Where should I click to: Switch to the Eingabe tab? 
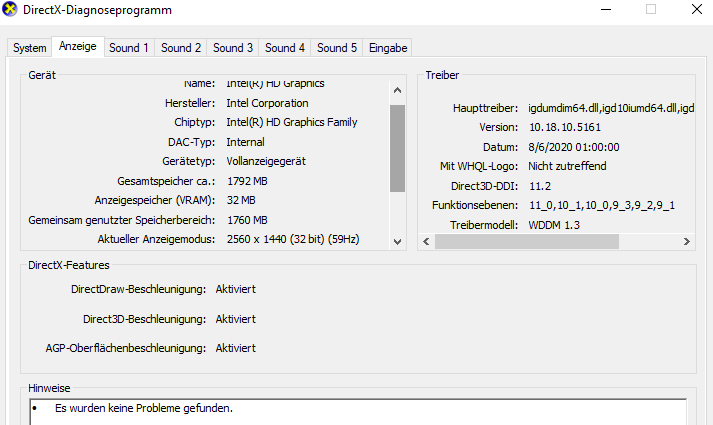[x=388, y=48]
